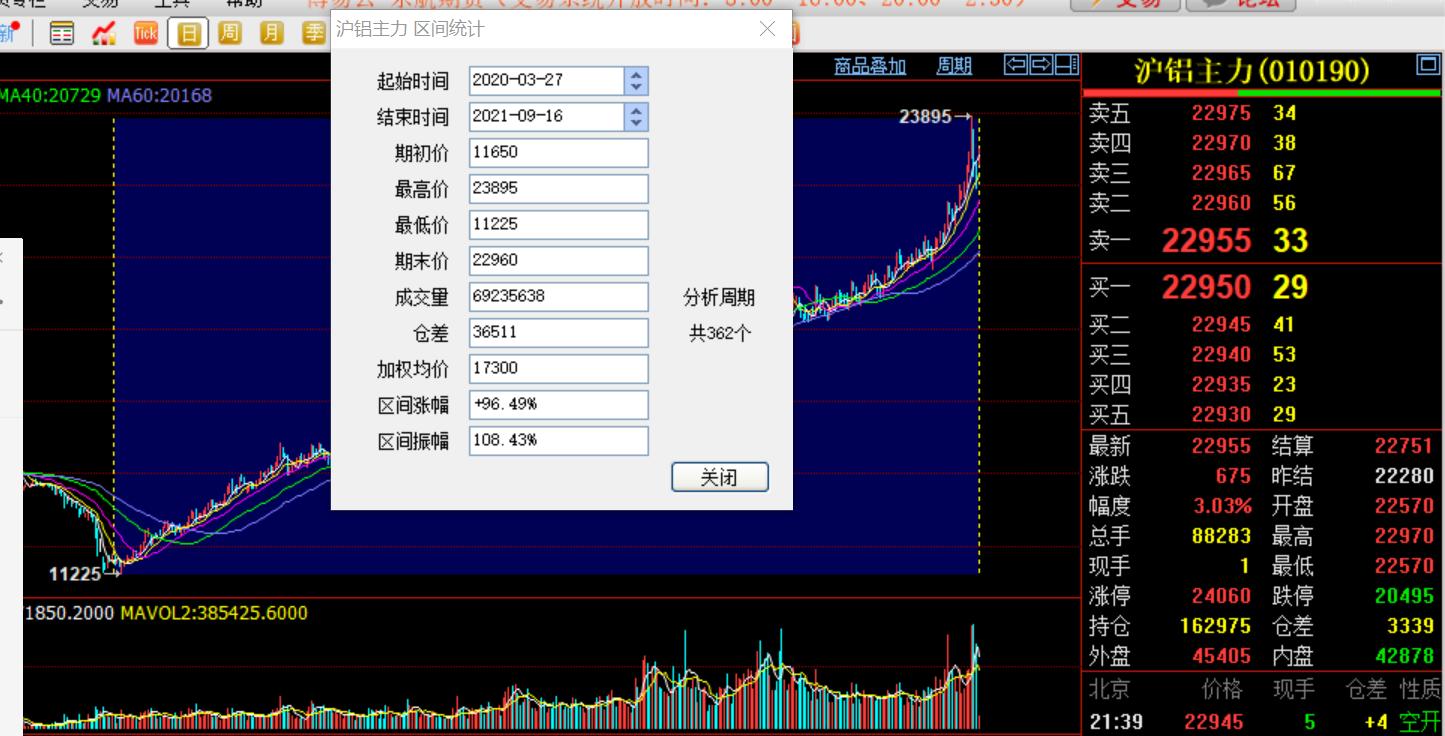Select the quarterly 季 period button
The height and width of the screenshot is (736, 1445).
coord(314,34)
